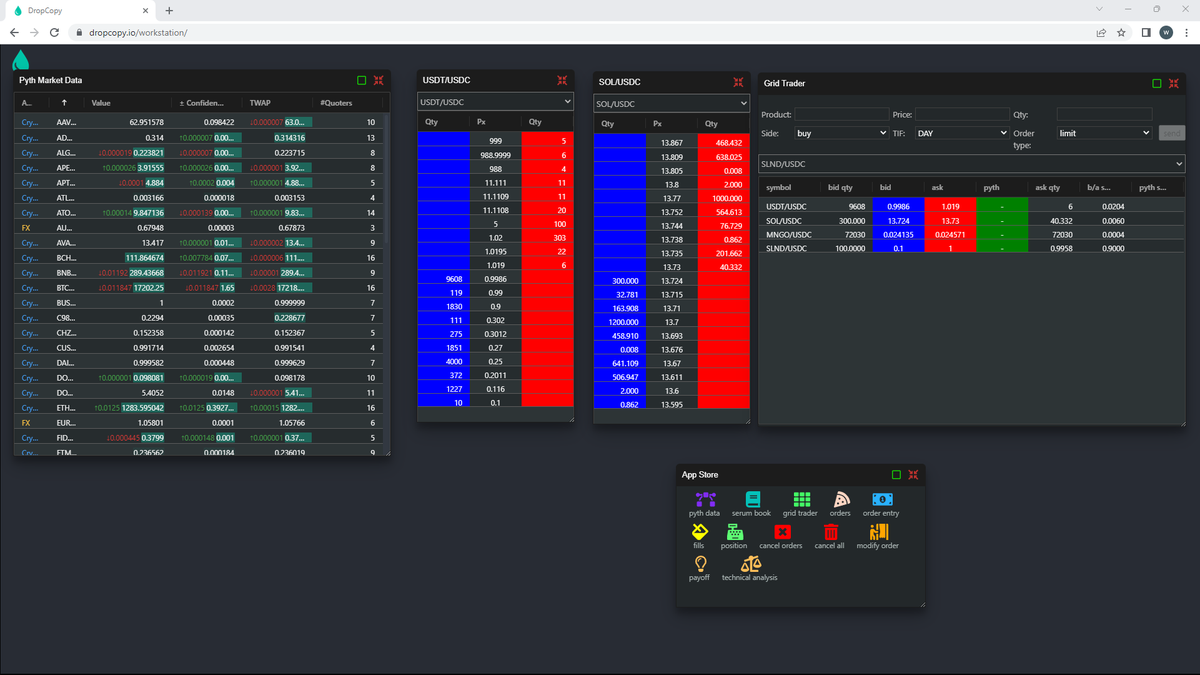Collapse the USDT/USDC order book panel
The width and height of the screenshot is (1200, 675).
pos(563,80)
